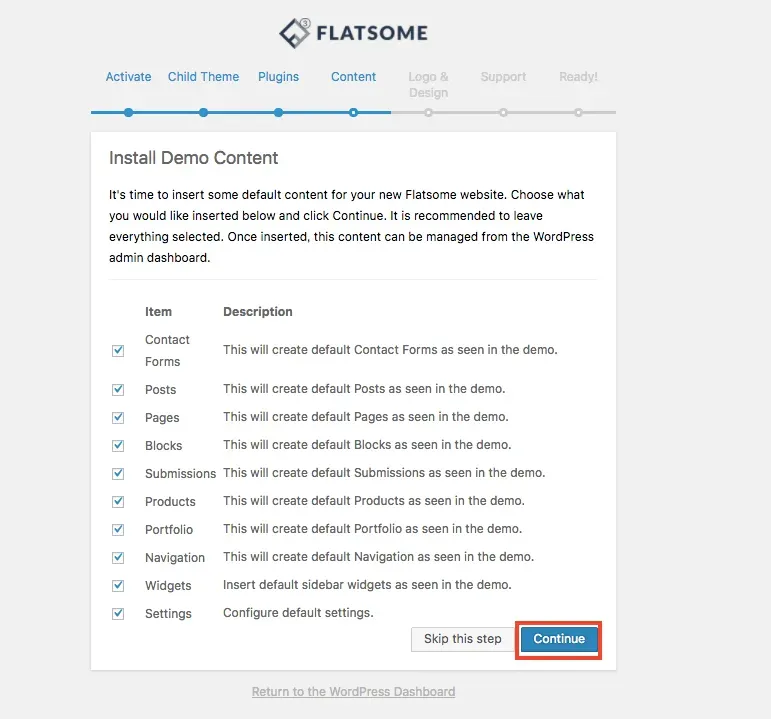The height and width of the screenshot is (719, 771).
Task: Toggle the Posts checkbox
Action: pos(118,389)
